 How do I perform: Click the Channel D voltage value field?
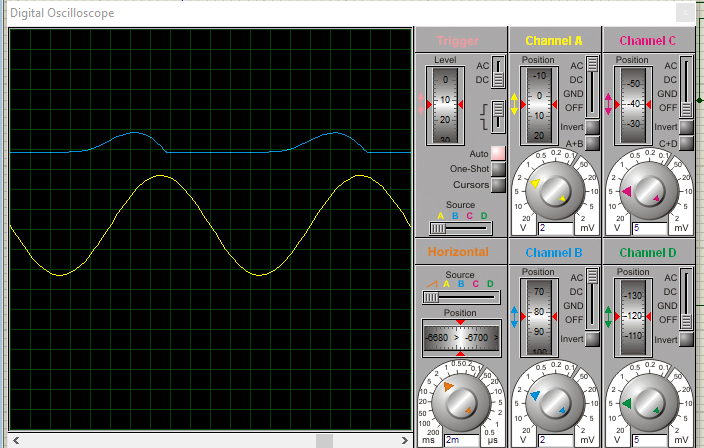point(650,440)
